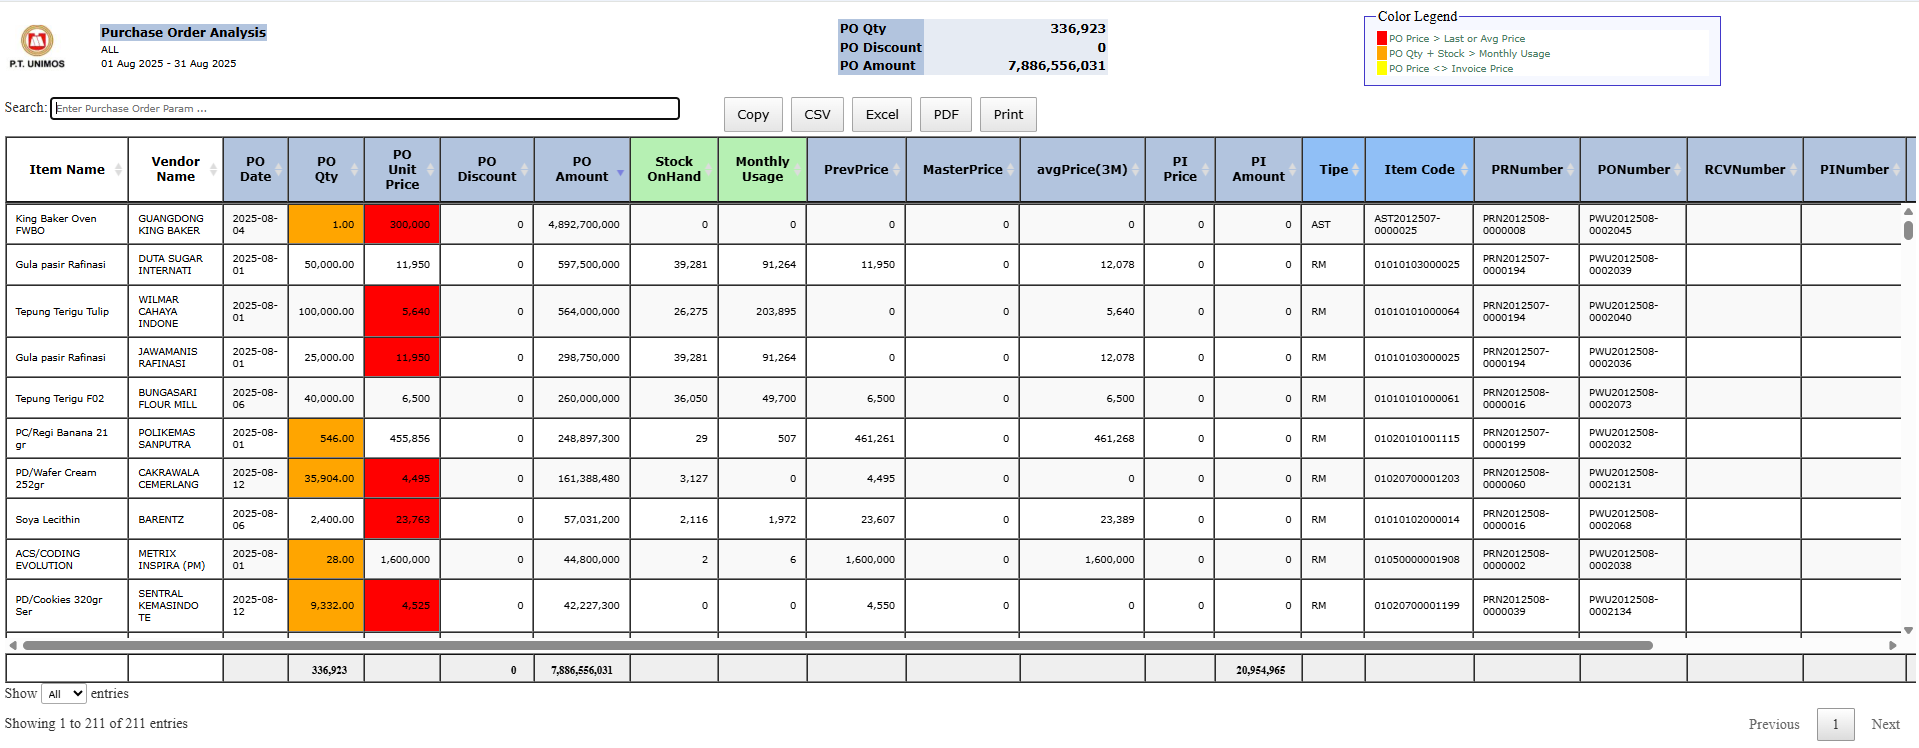The width and height of the screenshot is (1919, 748).
Task: Open the Show entries dropdown
Action: (x=64, y=694)
